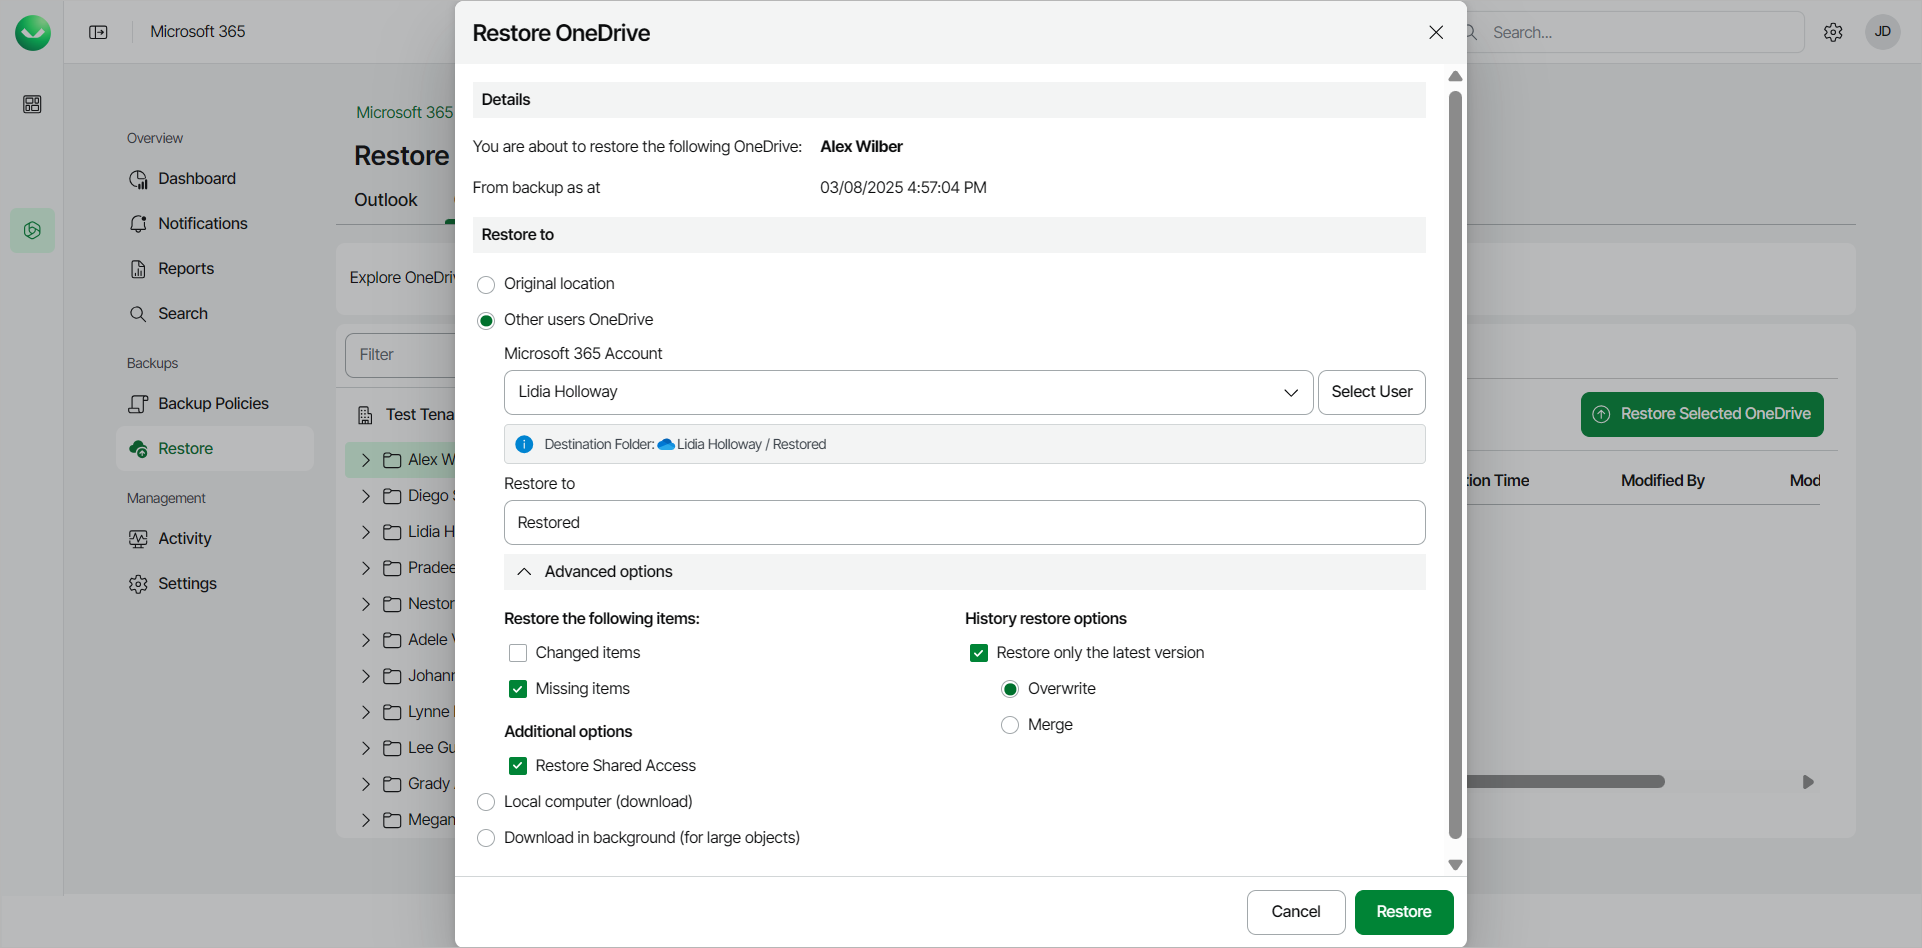Click the Restore to folder name field

click(964, 523)
